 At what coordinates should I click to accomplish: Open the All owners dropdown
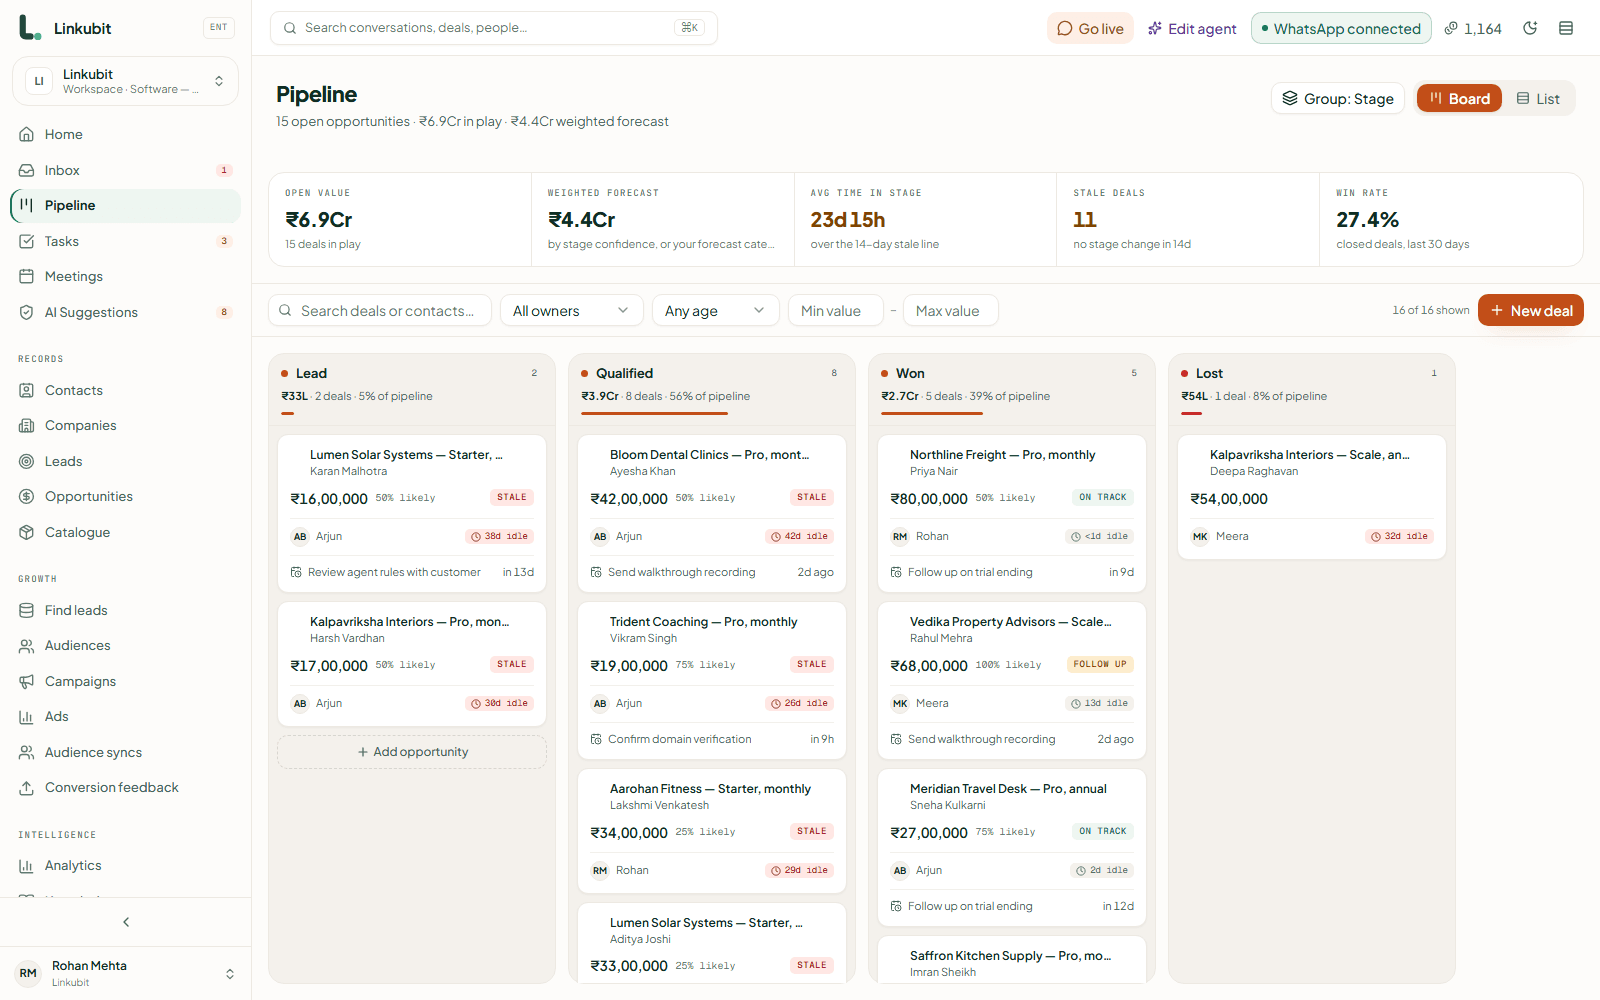pos(571,311)
